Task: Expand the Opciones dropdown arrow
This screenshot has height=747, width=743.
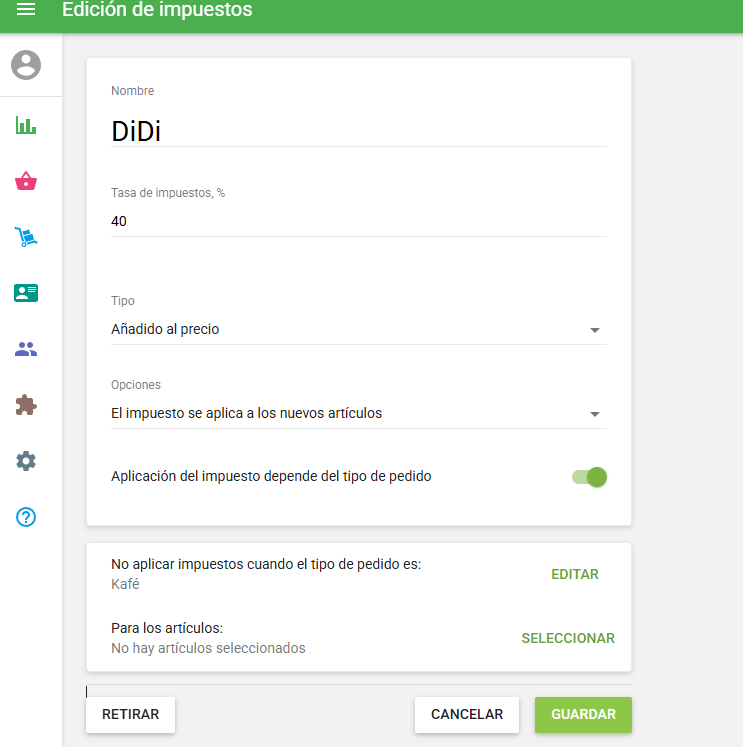Action: pyautogui.click(x=594, y=414)
